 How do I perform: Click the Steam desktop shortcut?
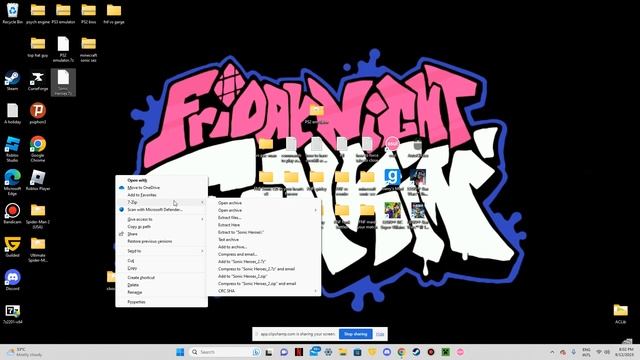12,80
